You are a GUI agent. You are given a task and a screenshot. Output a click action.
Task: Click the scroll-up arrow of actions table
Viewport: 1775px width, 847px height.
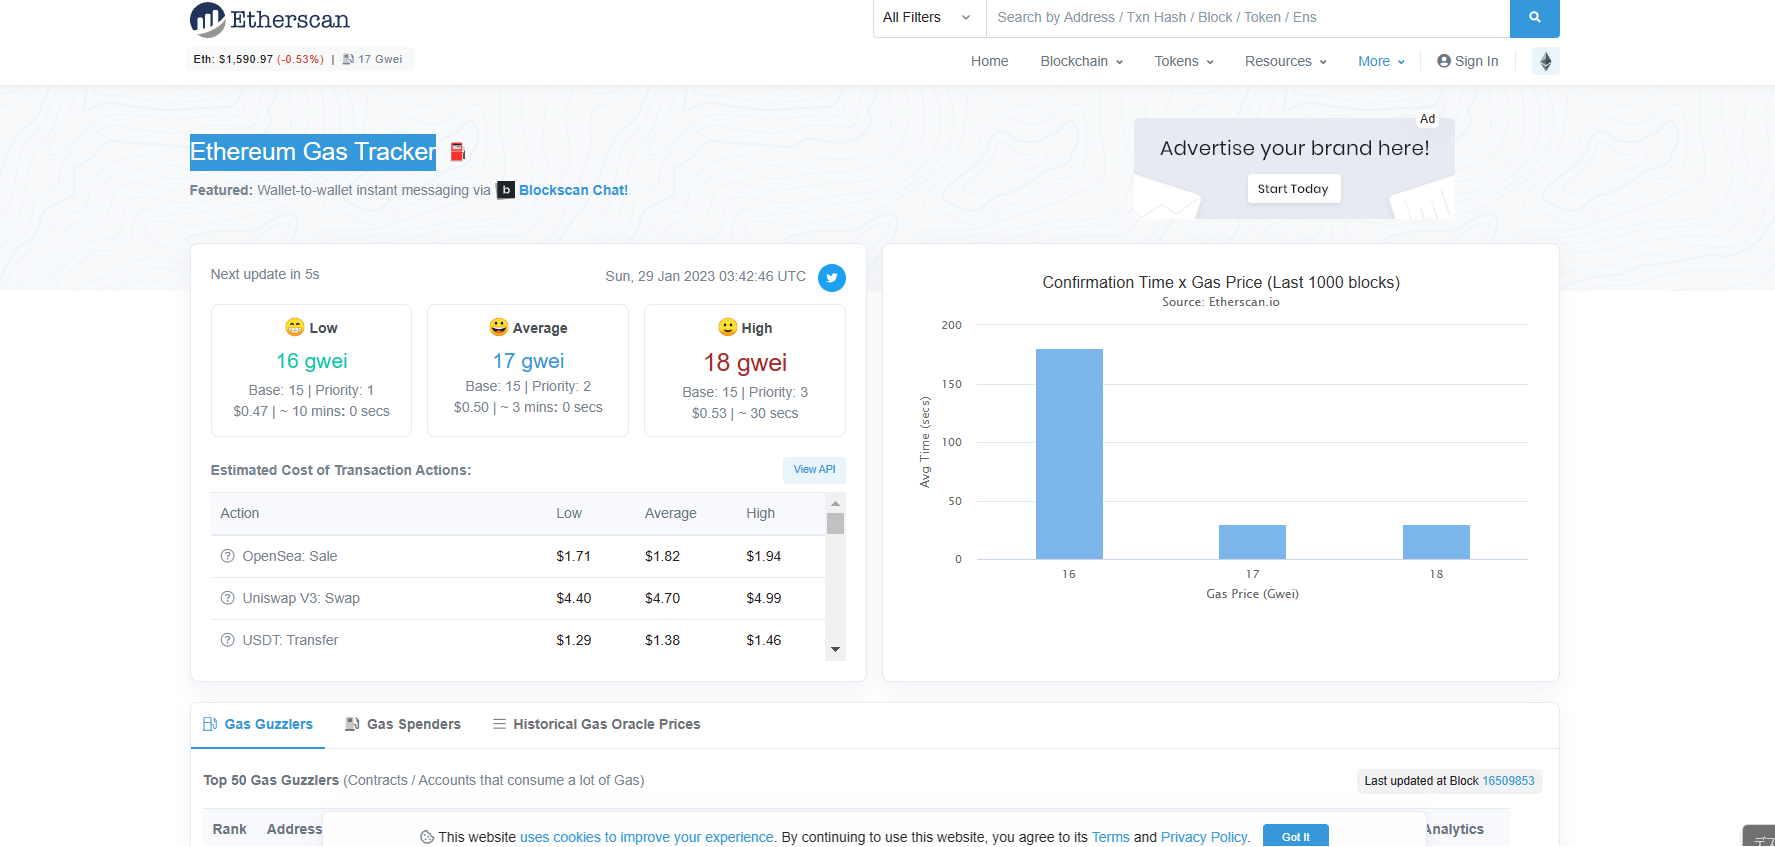click(835, 502)
